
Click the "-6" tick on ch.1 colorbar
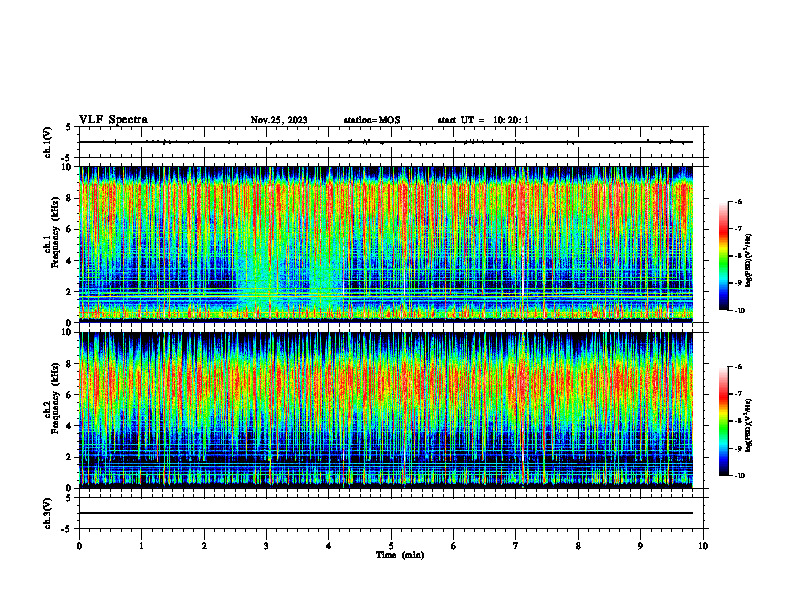tap(739, 201)
